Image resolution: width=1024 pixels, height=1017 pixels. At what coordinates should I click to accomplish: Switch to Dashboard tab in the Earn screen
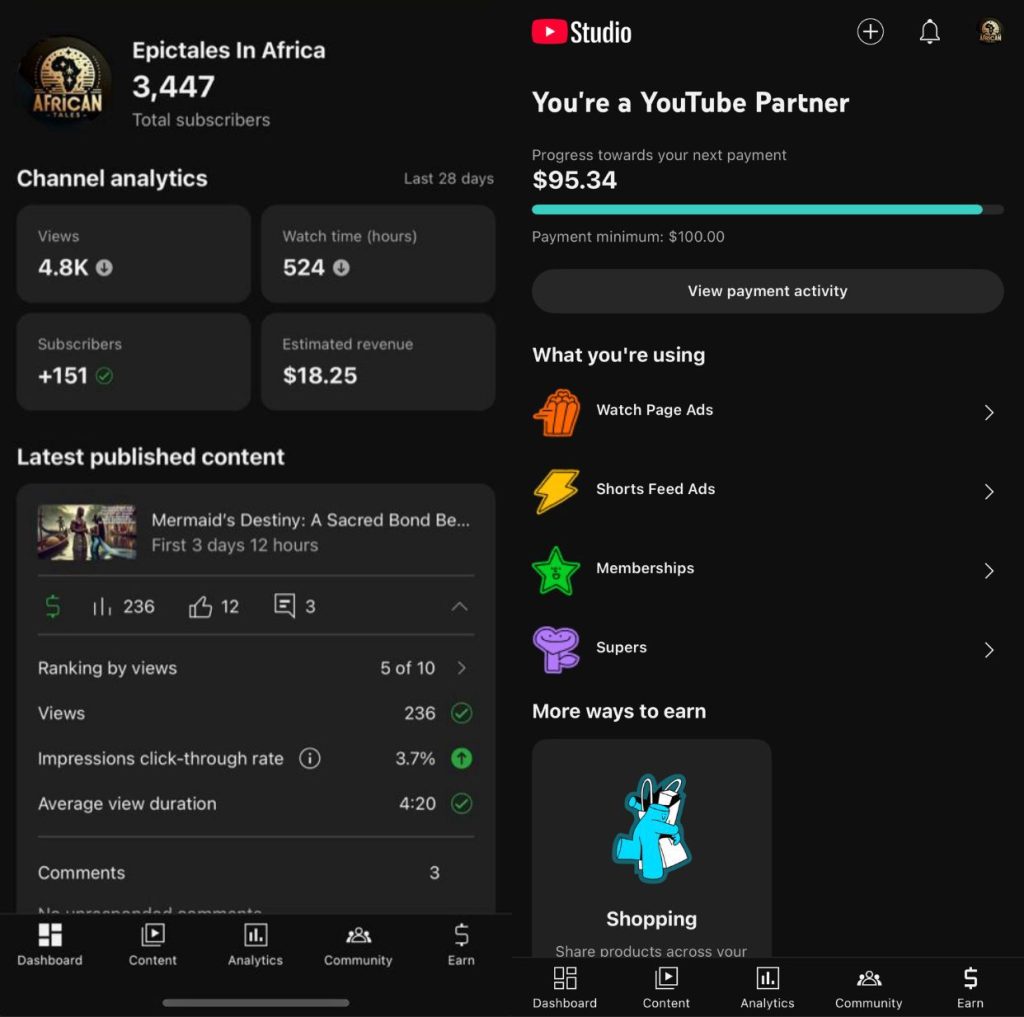pos(565,988)
